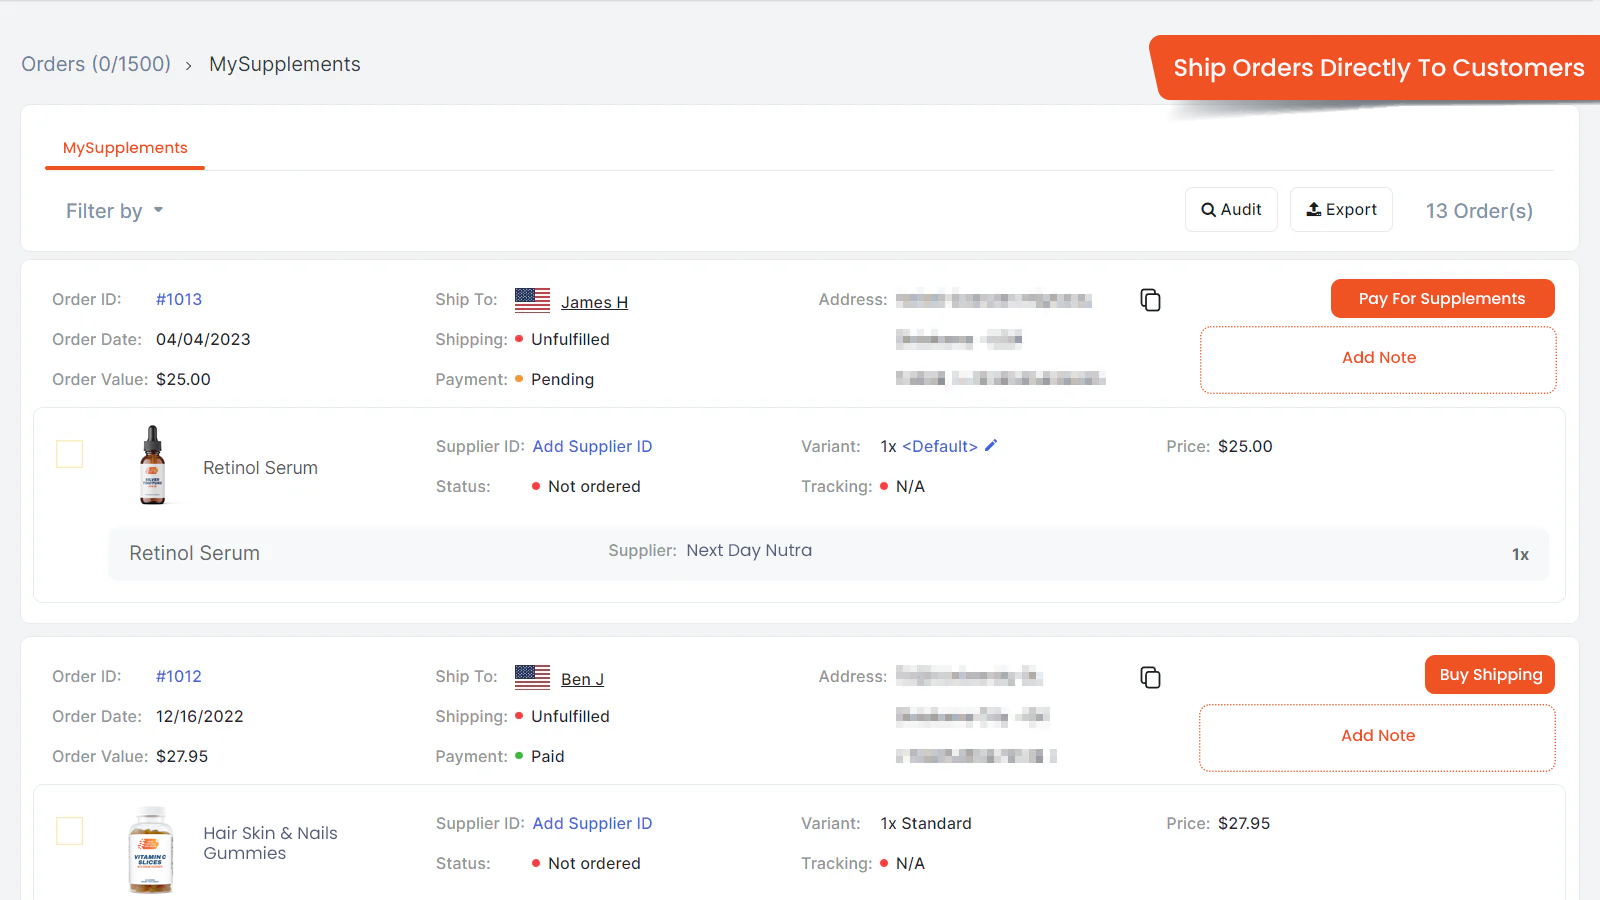Open MySupplements breadcrumb item
The width and height of the screenshot is (1600, 900).
pyautogui.click(x=285, y=64)
